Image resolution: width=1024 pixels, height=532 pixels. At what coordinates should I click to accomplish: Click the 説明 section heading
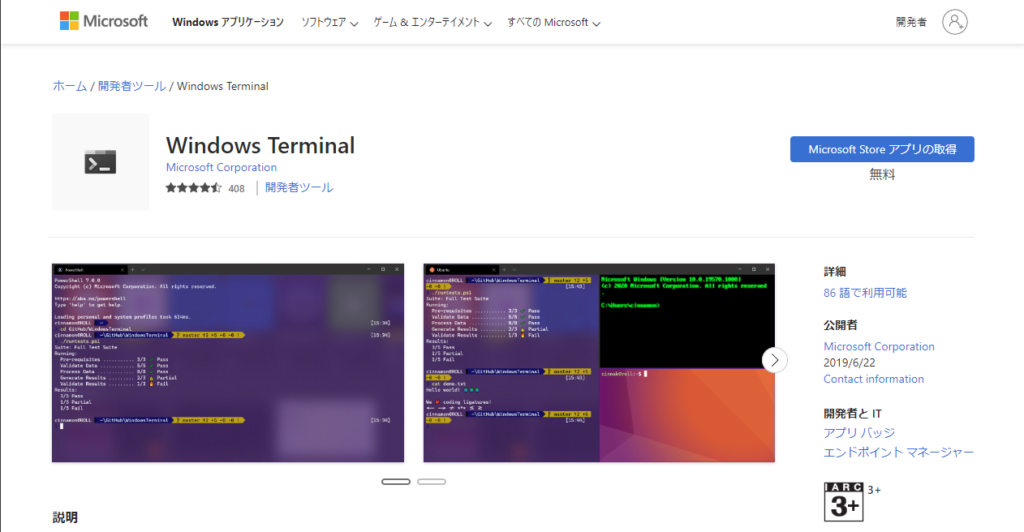pos(65,518)
